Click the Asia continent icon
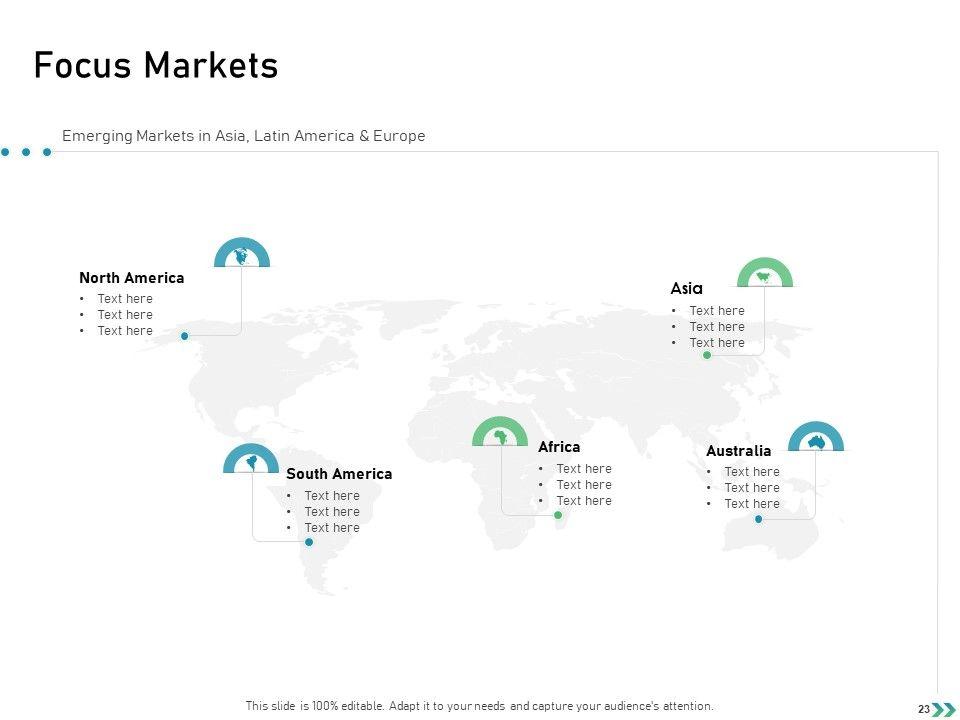960x720 pixels. [765, 274]
